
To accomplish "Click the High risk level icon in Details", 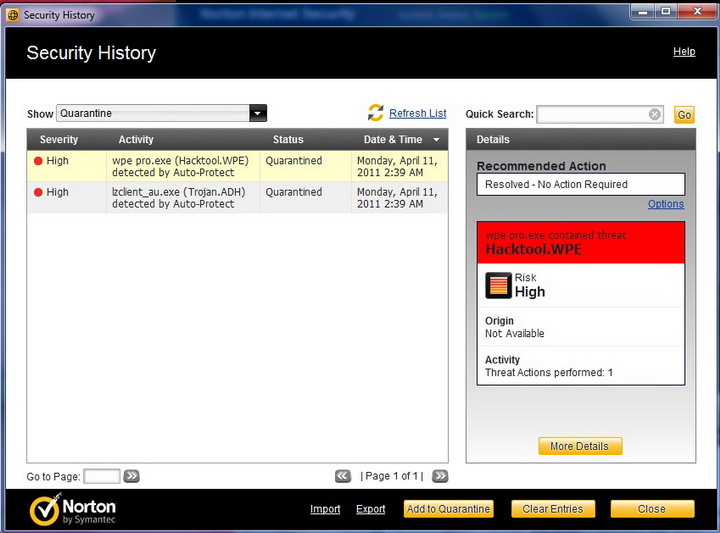I will 498,285.
